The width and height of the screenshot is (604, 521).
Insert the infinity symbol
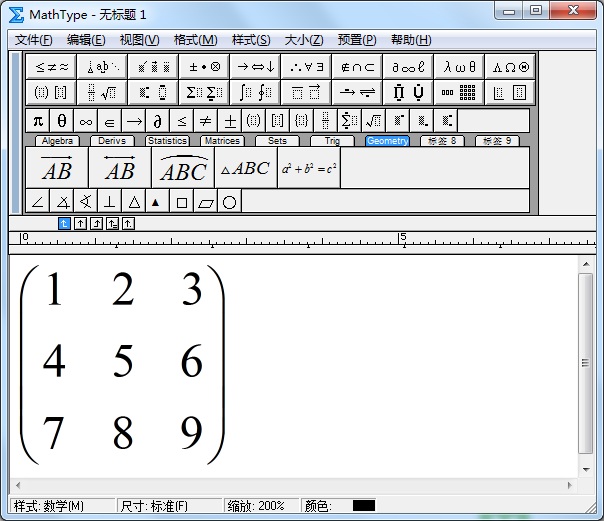[85, 121]
